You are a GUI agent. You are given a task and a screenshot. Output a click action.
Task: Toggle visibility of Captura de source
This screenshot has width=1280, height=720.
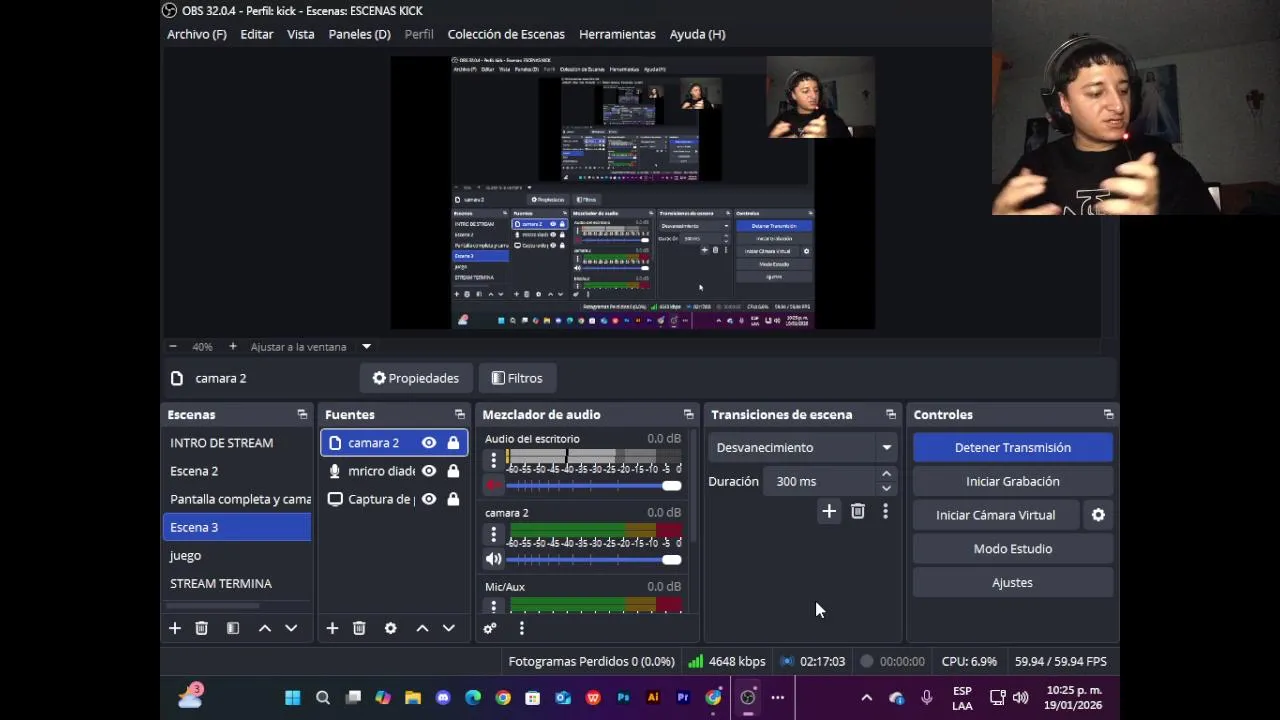pyautogui.click(x=429, y=499)
